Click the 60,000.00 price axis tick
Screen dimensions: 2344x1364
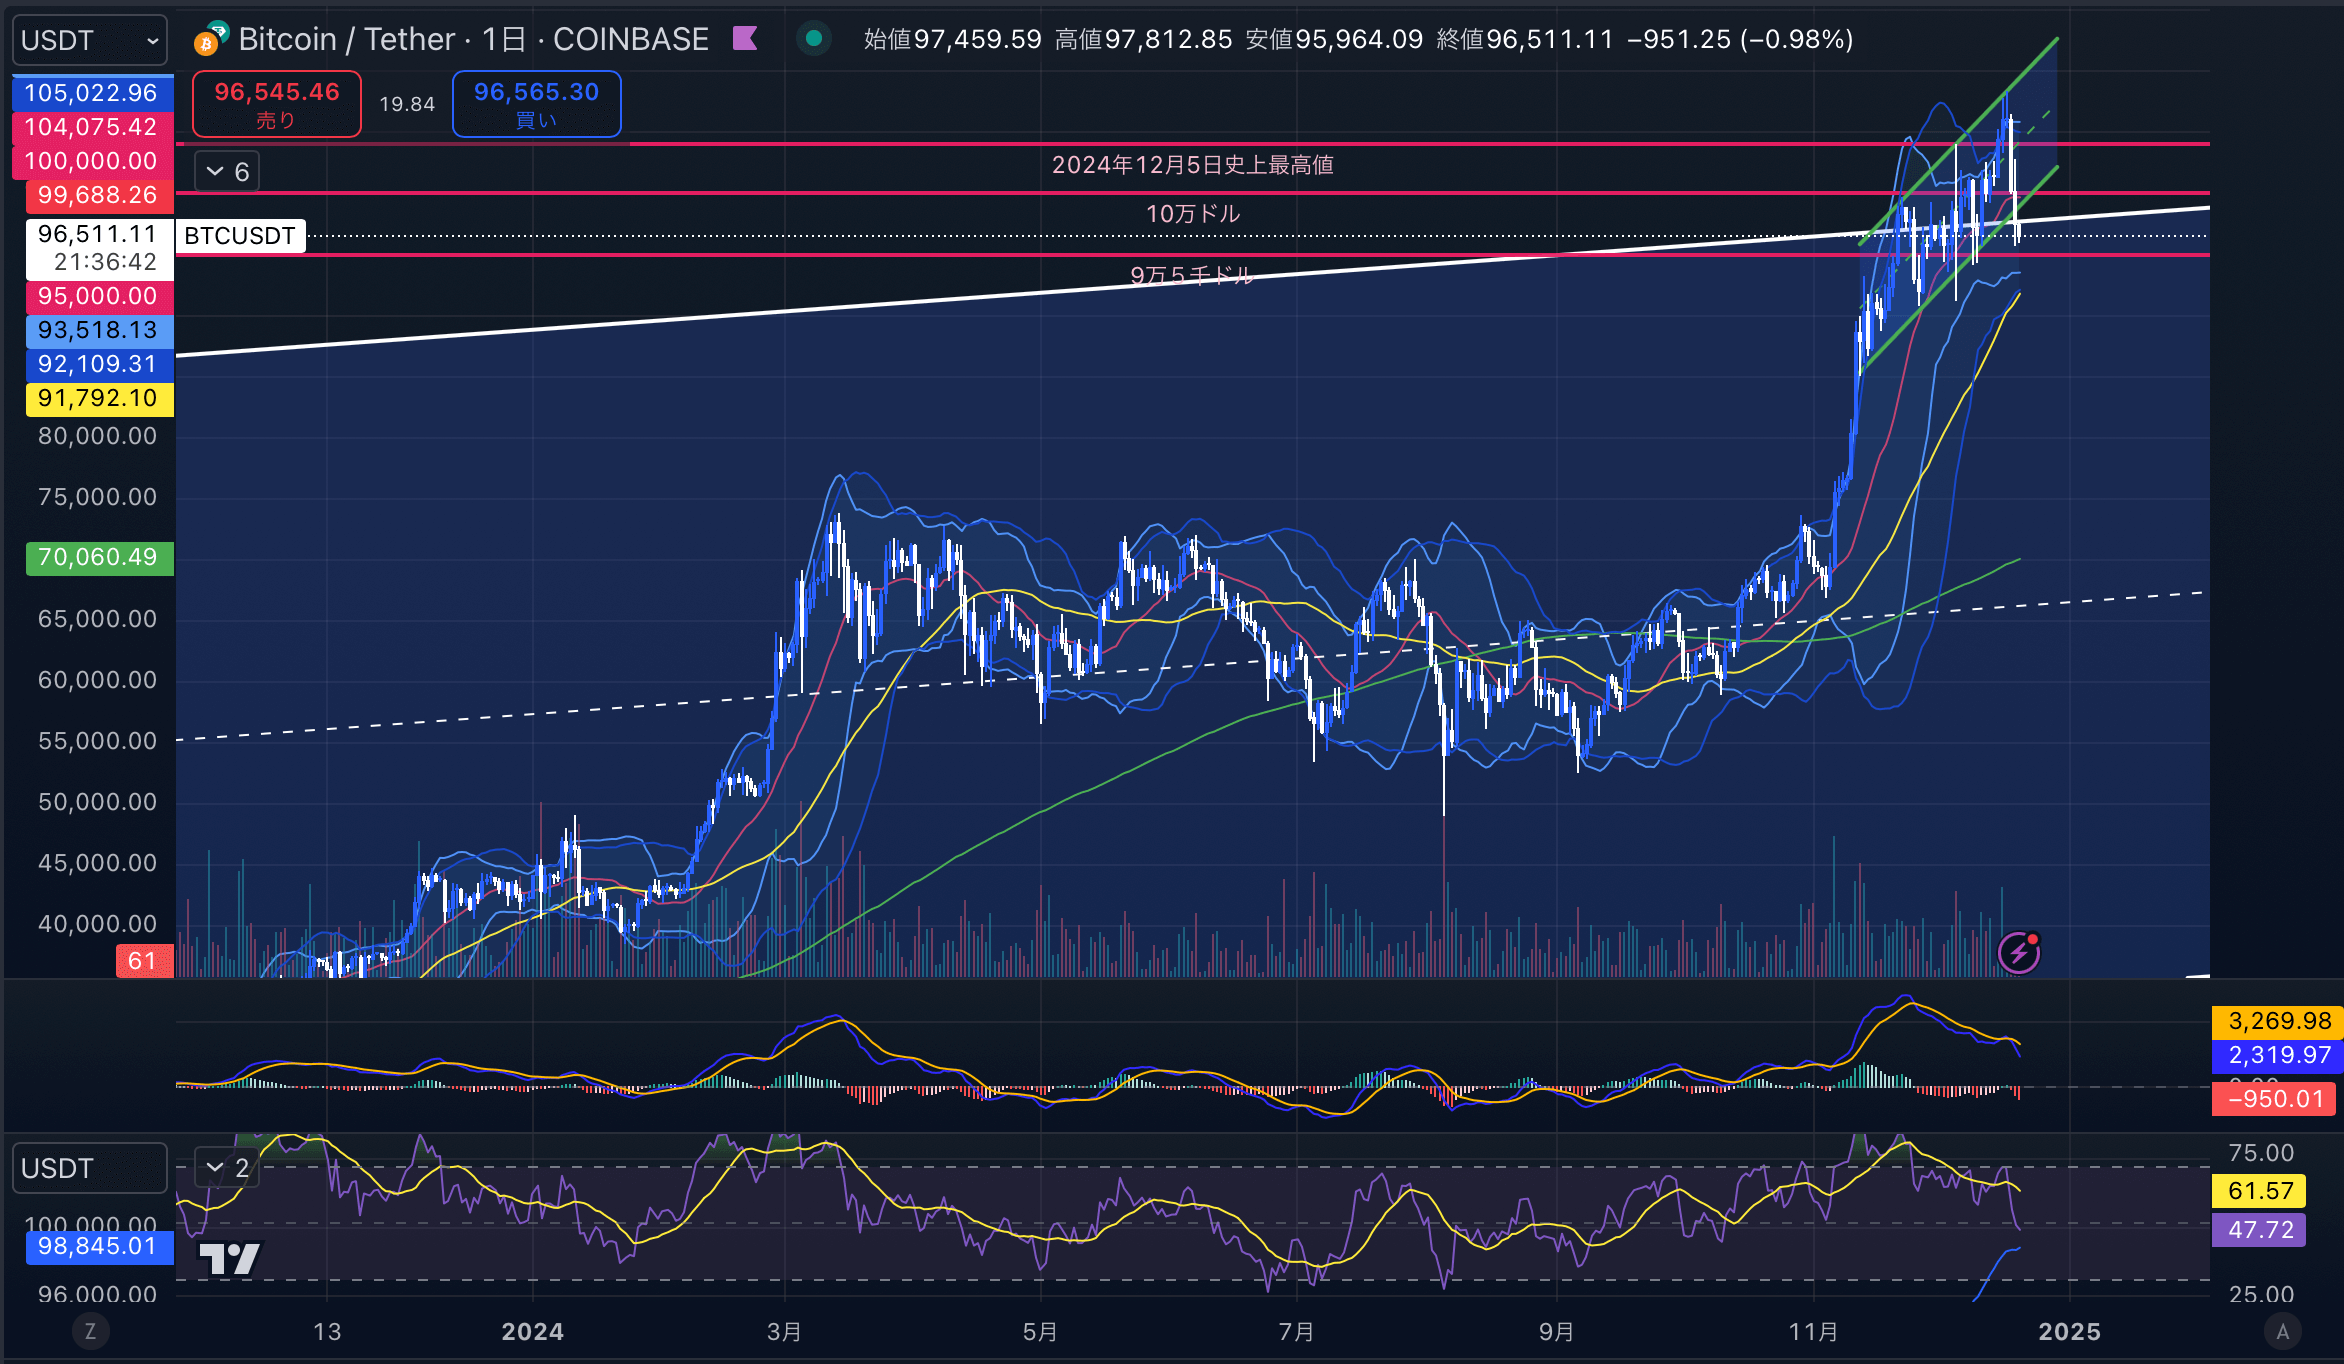point(98,680)
